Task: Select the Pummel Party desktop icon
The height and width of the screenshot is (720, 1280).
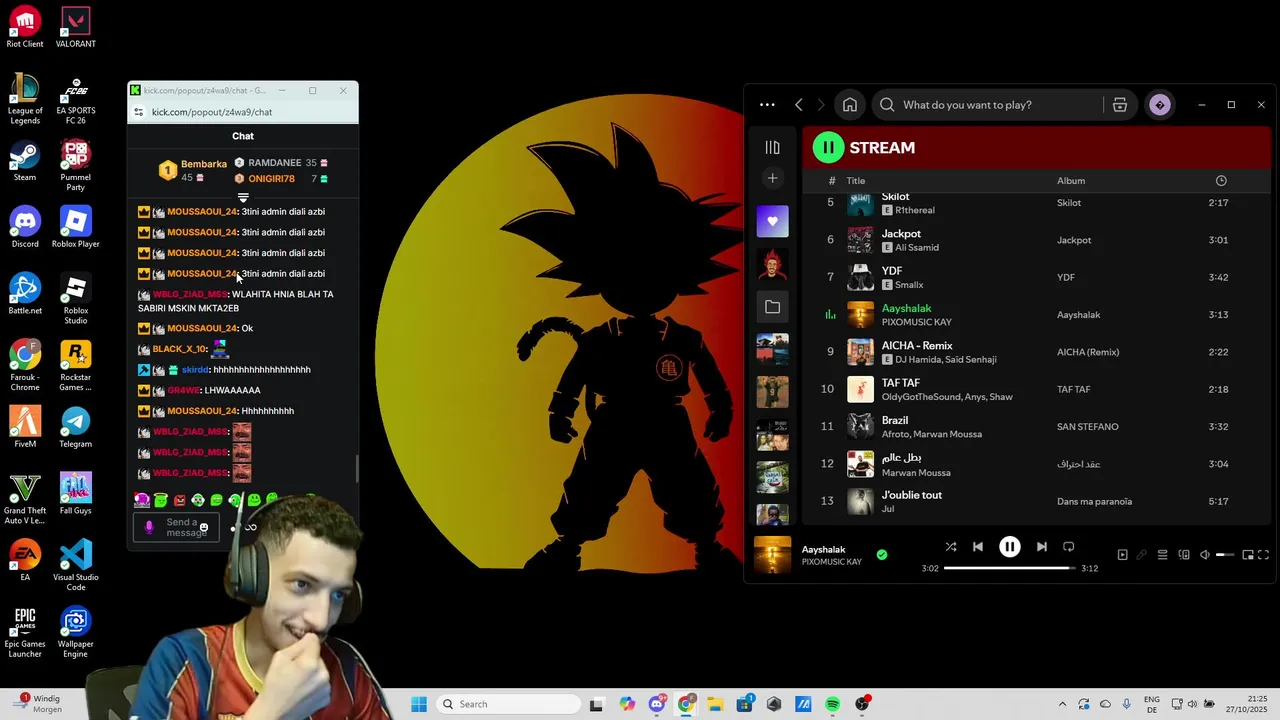Action: 76,165
